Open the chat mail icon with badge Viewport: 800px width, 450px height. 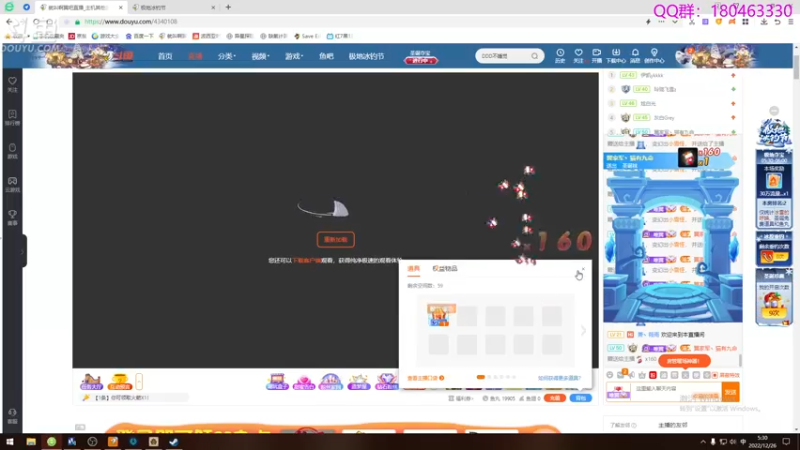click(621, 374)
